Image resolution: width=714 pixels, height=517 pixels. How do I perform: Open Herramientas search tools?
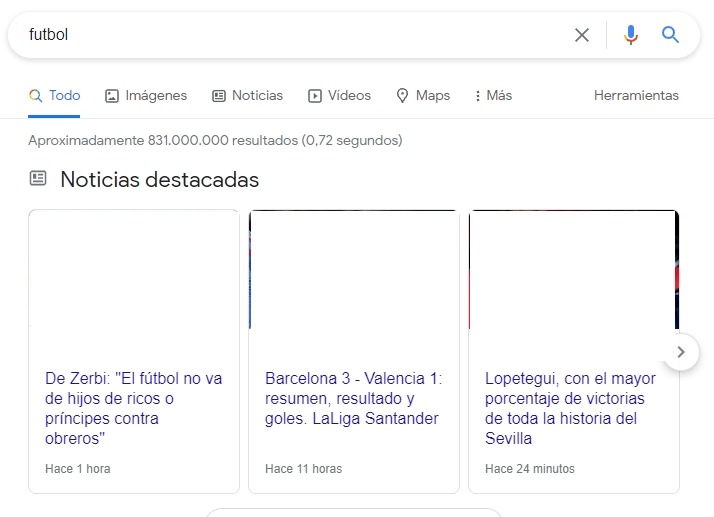pos(636,95)
